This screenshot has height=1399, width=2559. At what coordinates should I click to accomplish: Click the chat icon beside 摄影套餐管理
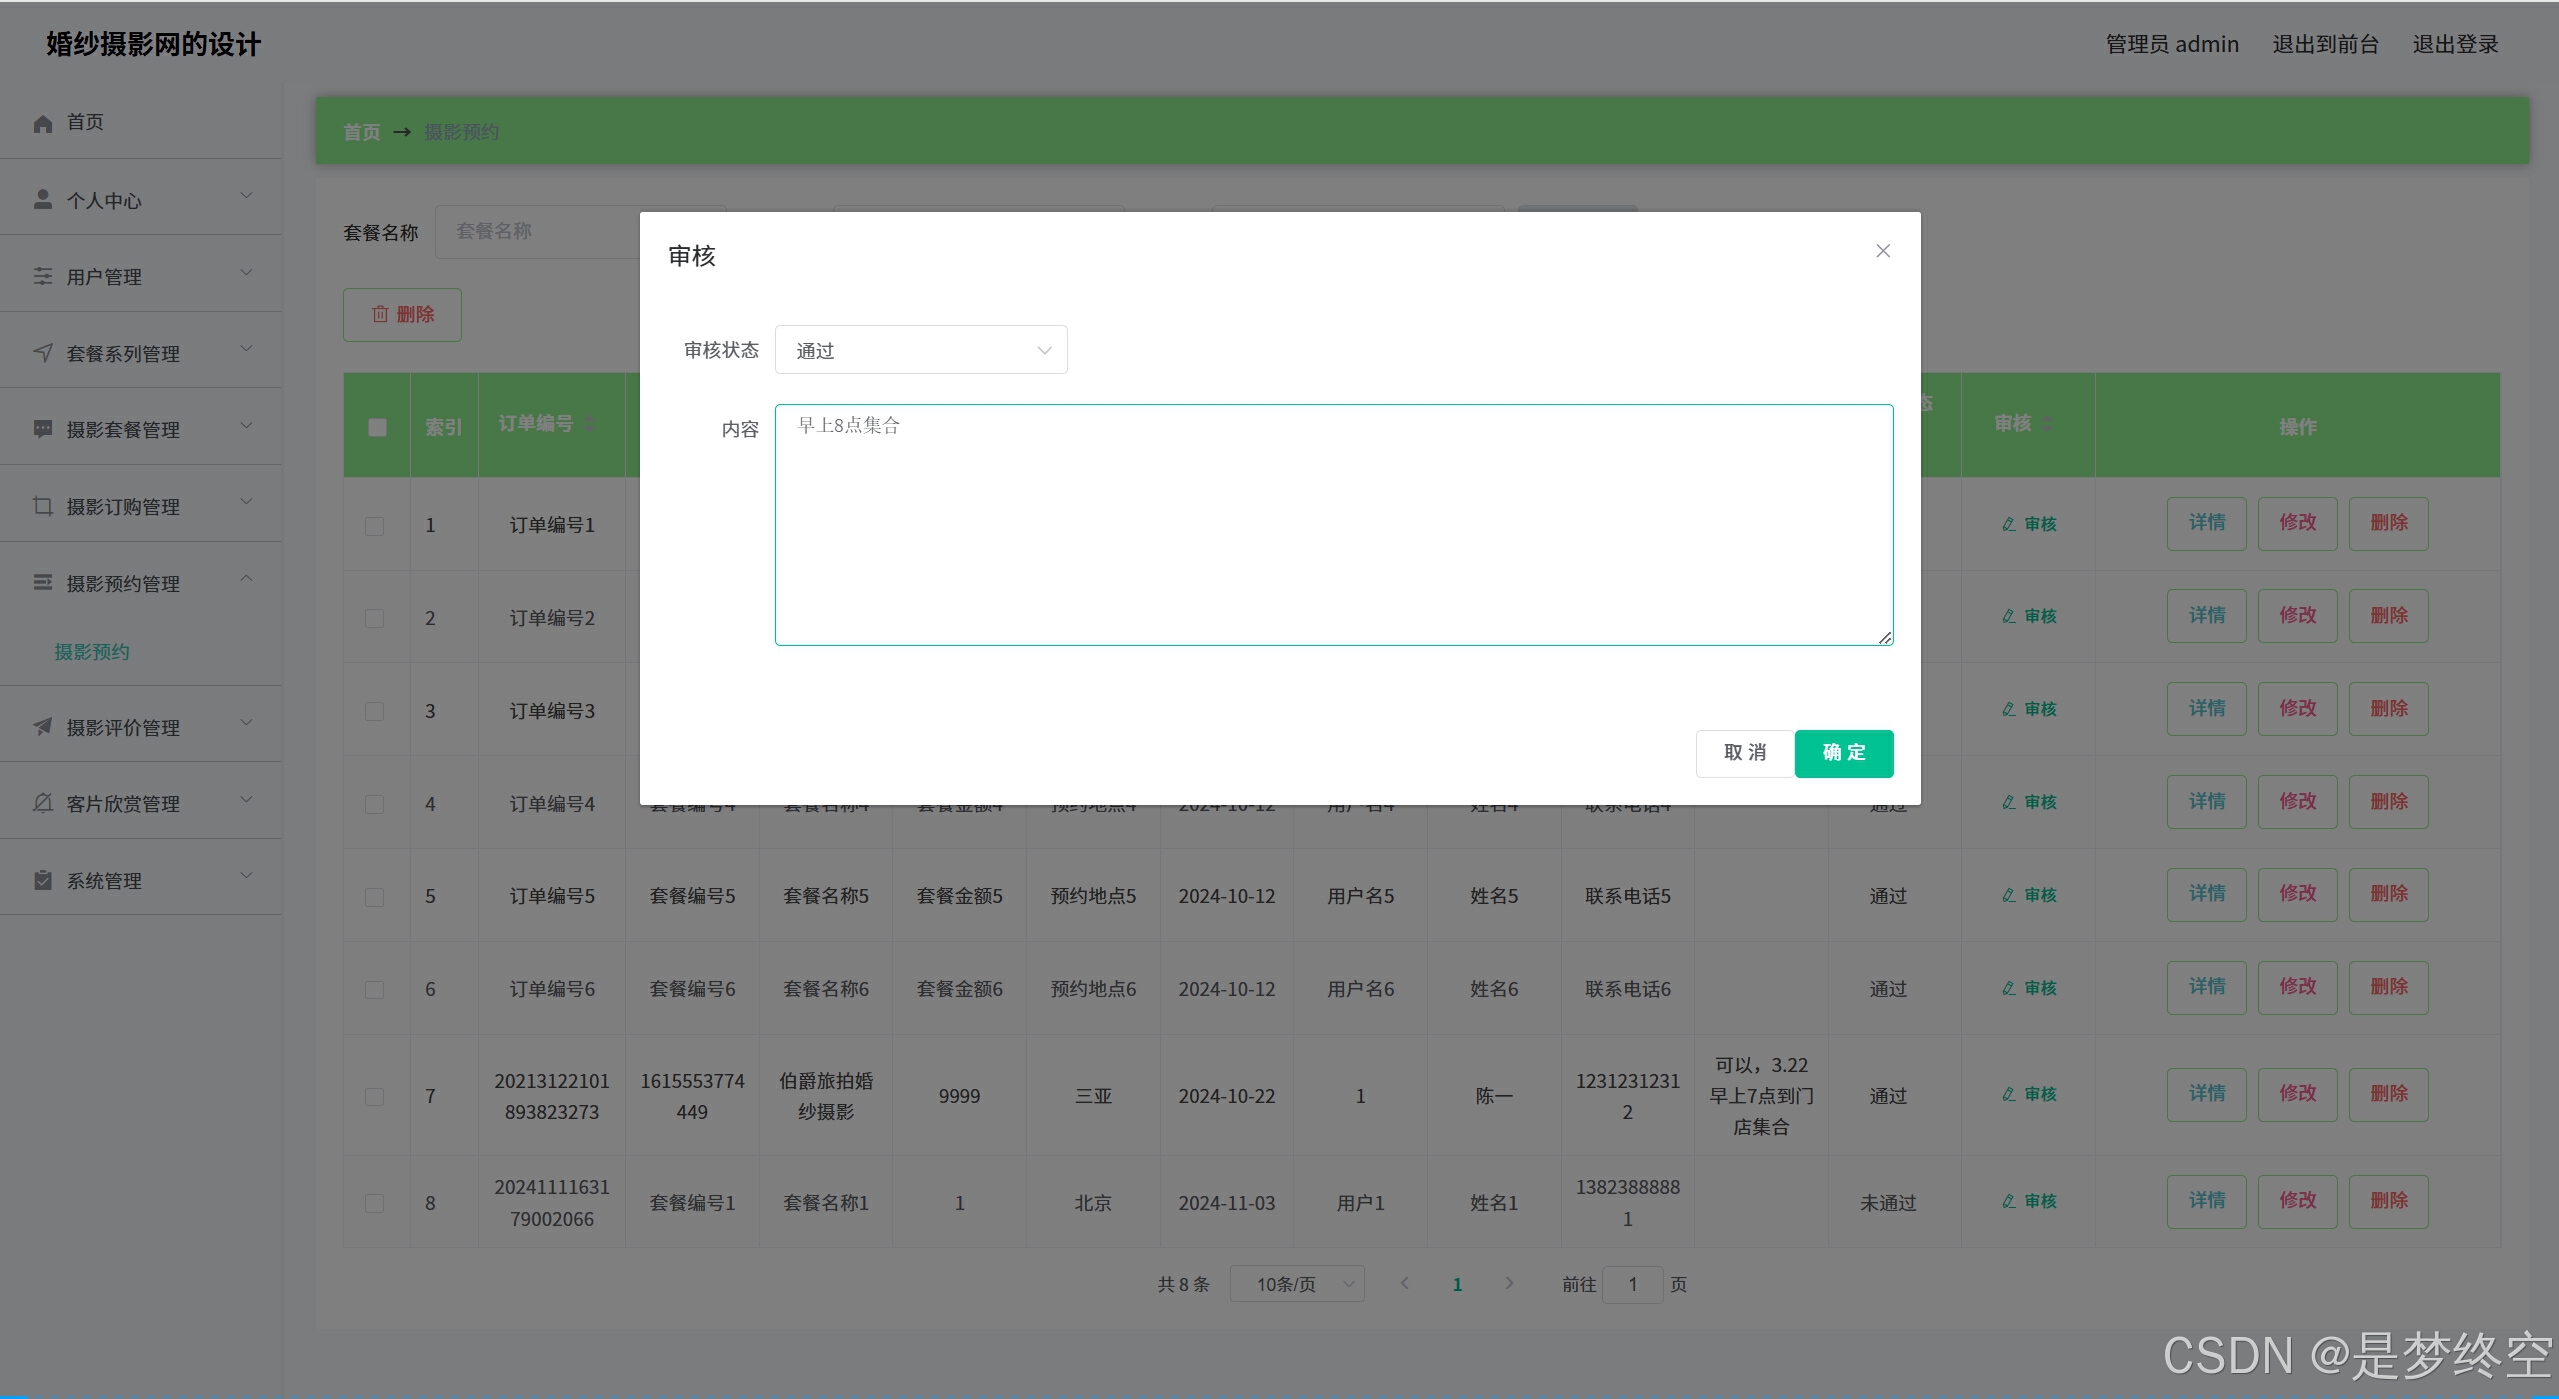coord(42,429)
